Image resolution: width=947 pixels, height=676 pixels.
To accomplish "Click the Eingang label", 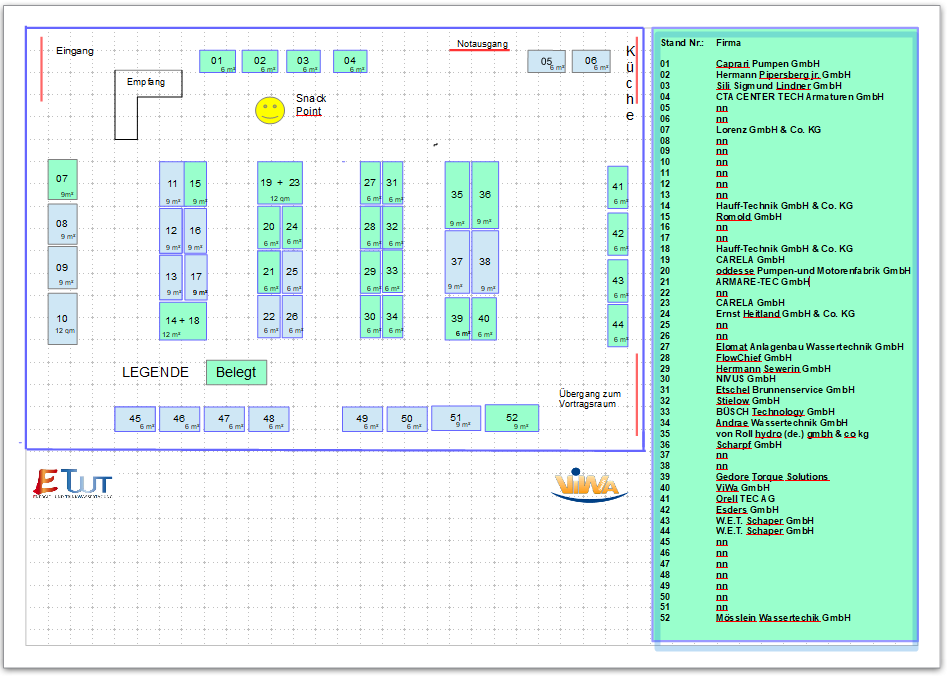I will coord(75,51).
